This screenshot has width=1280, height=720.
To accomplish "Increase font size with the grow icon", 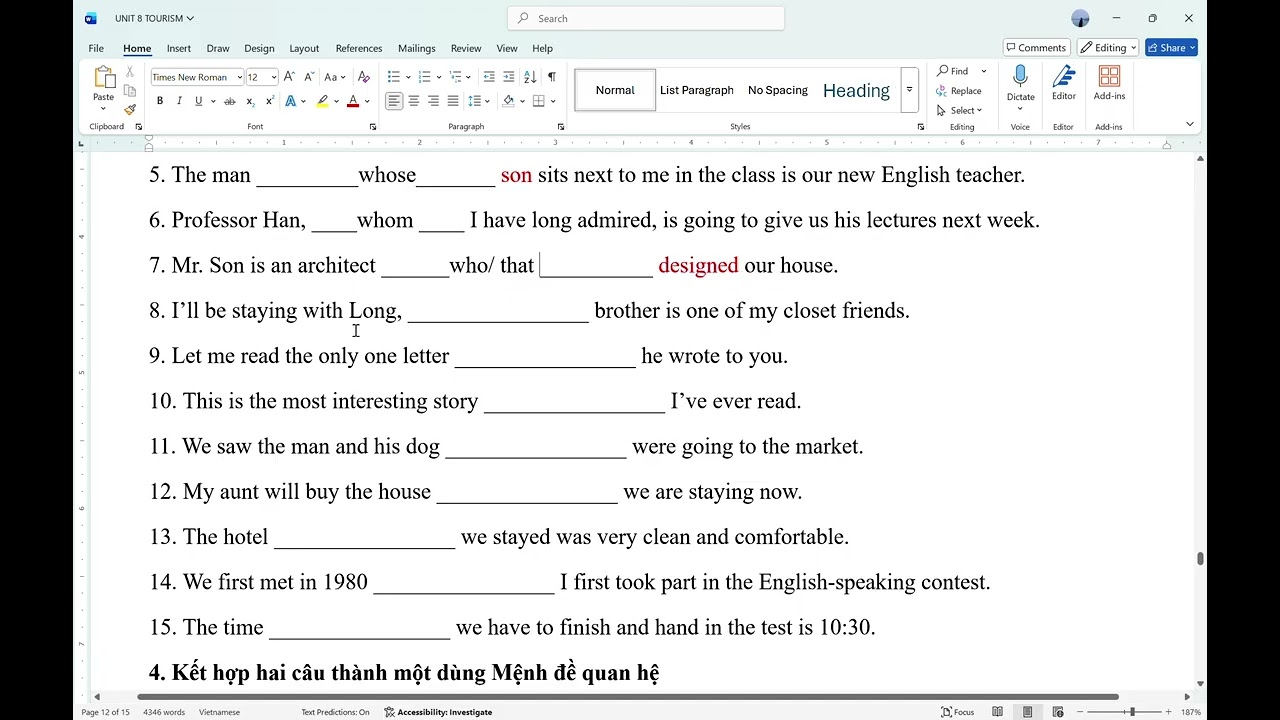I will click(x=289, y=77).
